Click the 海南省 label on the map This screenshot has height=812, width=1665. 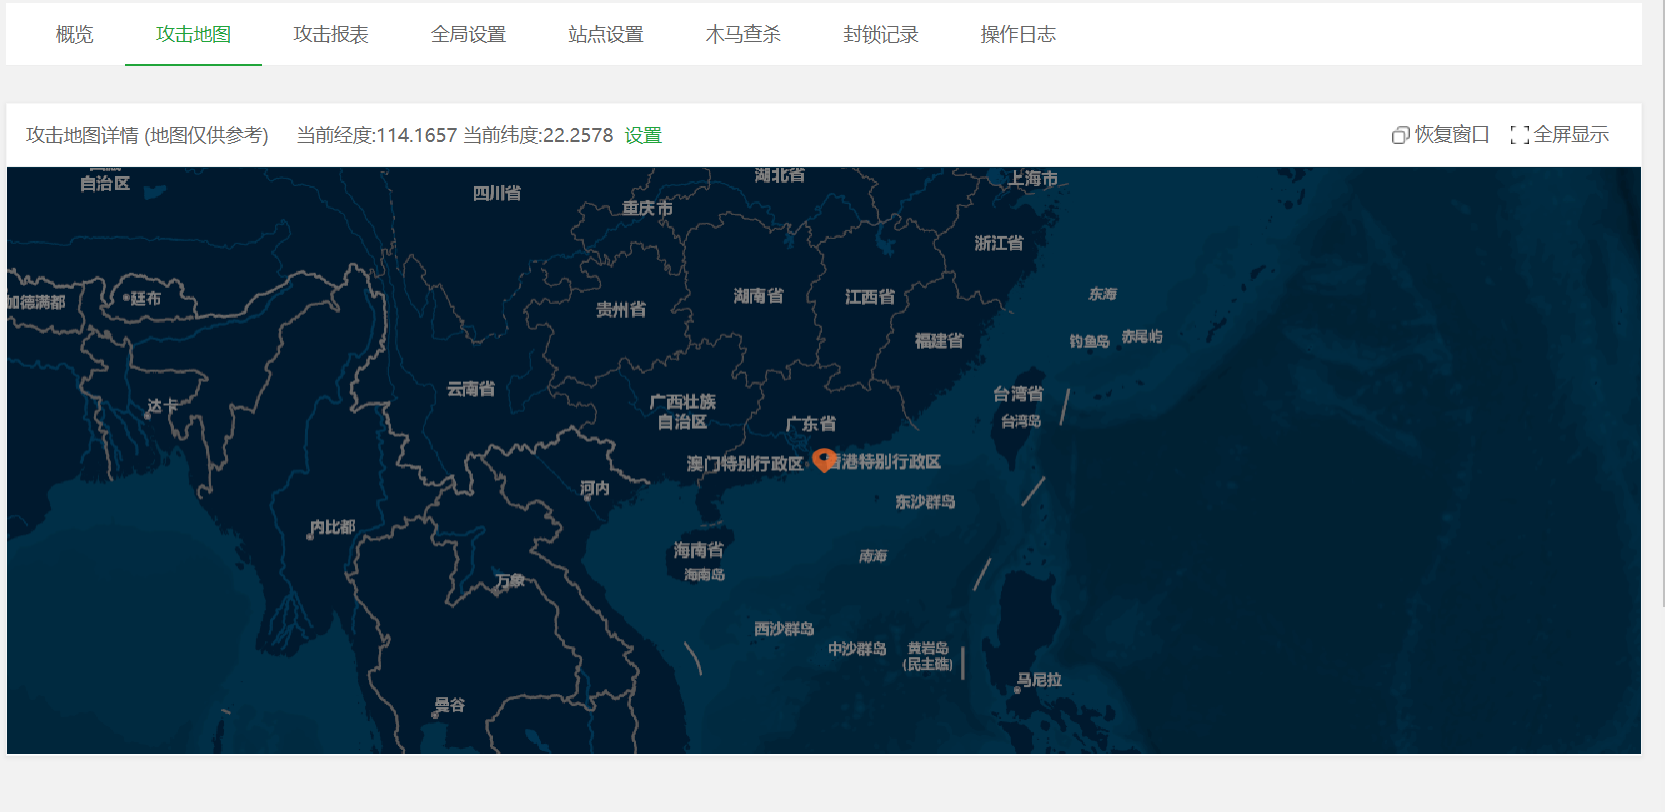click(698, 550)
